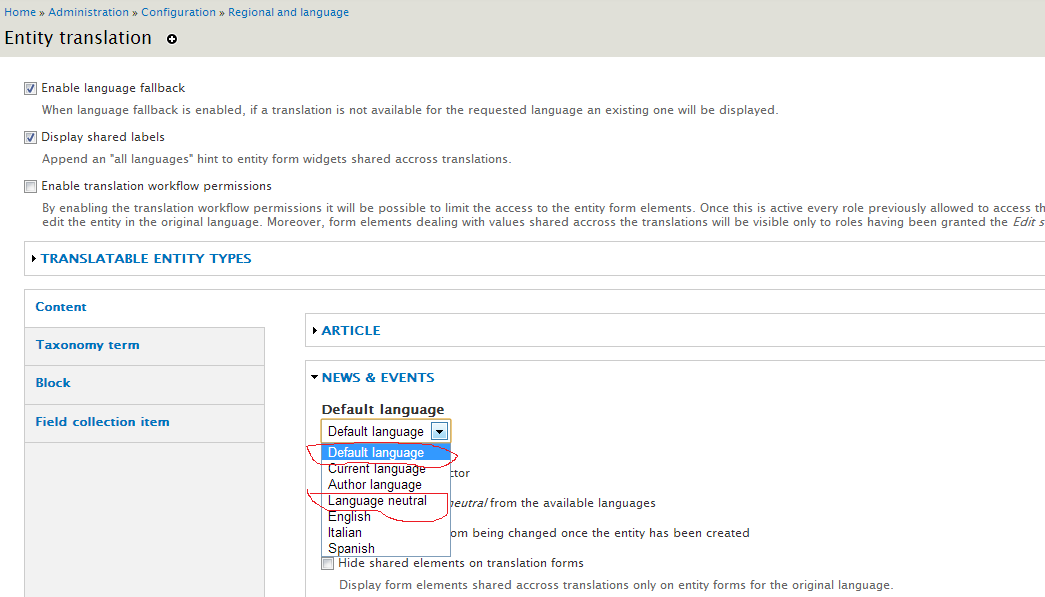The height and width of the screenshot is (597, 1045).
Task: Click the help icon beside Entity translation title
Action: 170,39
